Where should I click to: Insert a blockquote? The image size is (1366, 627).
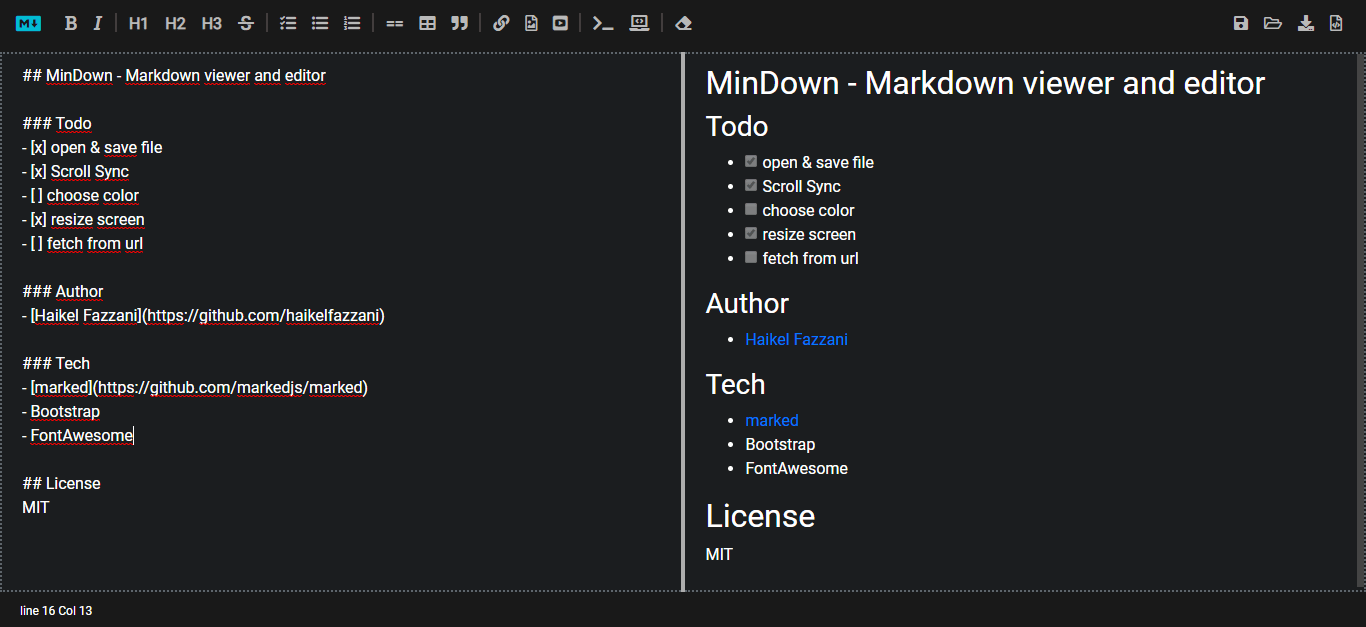(459, 23)
